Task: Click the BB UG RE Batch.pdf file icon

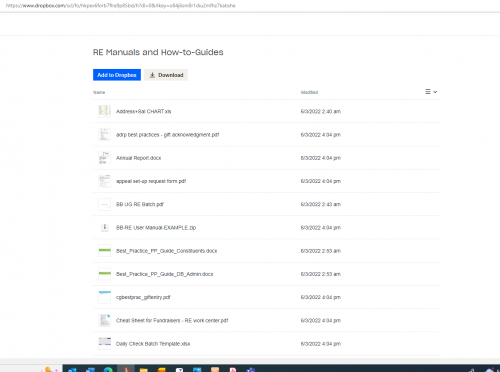Action: click(x=104, y=204)
